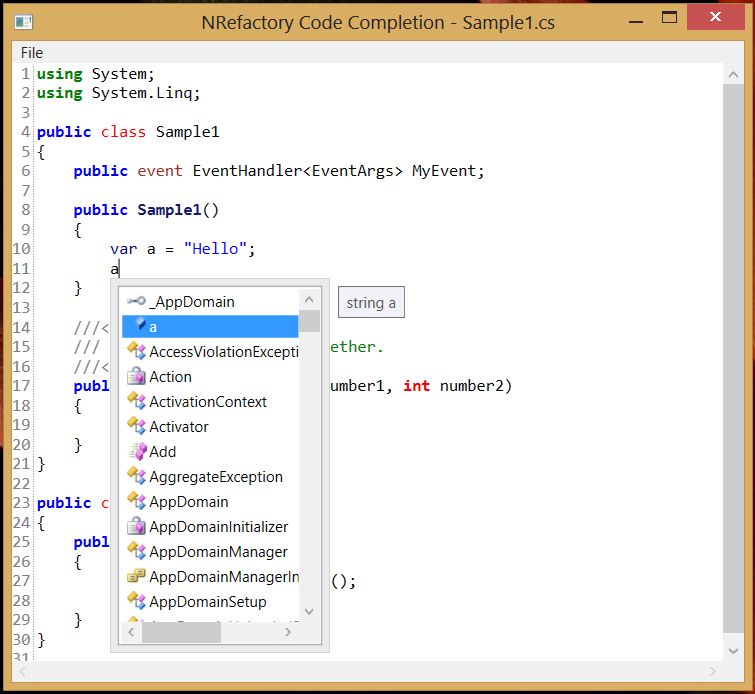Screen dimensions: 755x694
Task: Click delegate icon beside AppDomainInitializer
Action: (136, 526)
